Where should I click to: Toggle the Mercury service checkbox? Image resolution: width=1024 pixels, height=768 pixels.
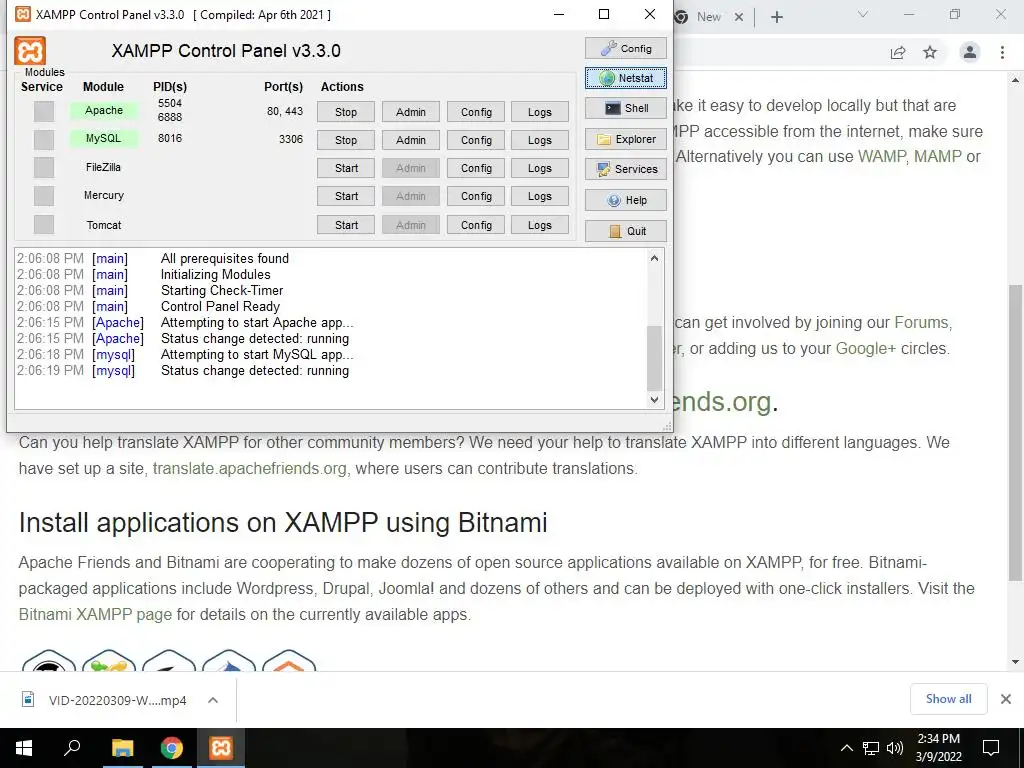click(44, 196)
